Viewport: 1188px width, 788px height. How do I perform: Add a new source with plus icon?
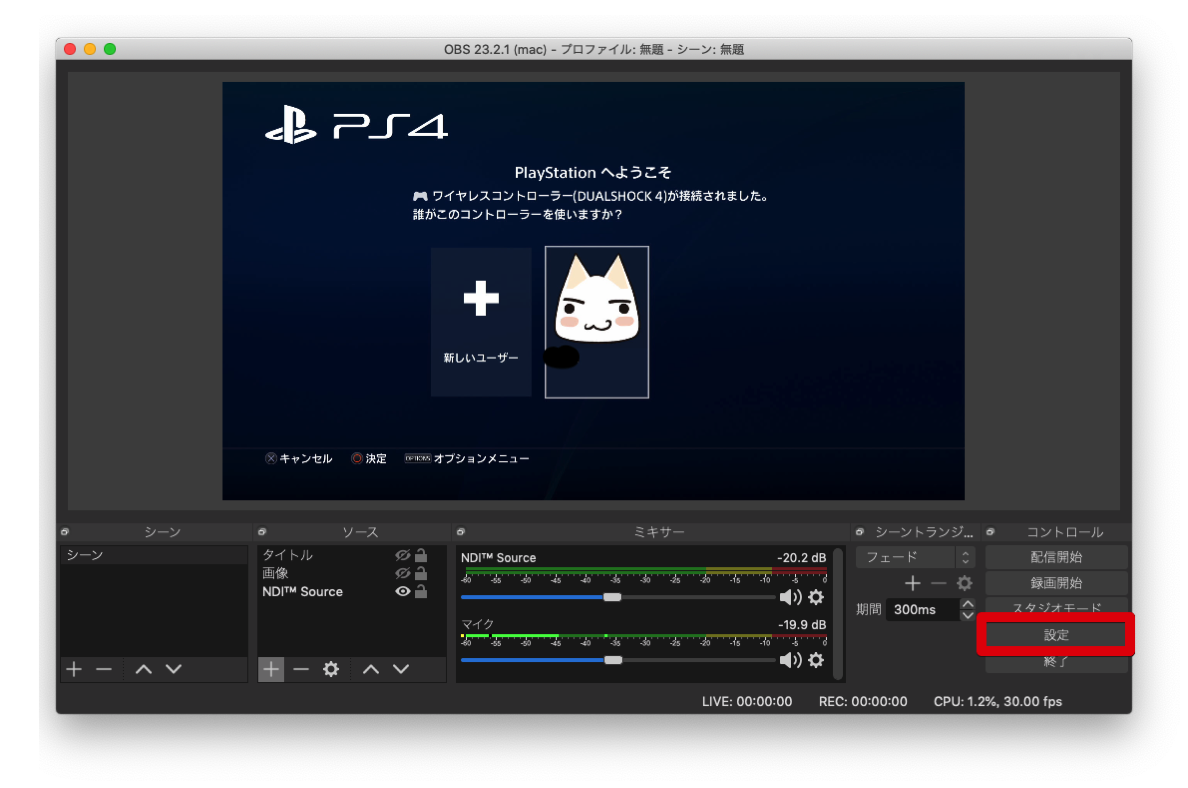click(271, 669)
